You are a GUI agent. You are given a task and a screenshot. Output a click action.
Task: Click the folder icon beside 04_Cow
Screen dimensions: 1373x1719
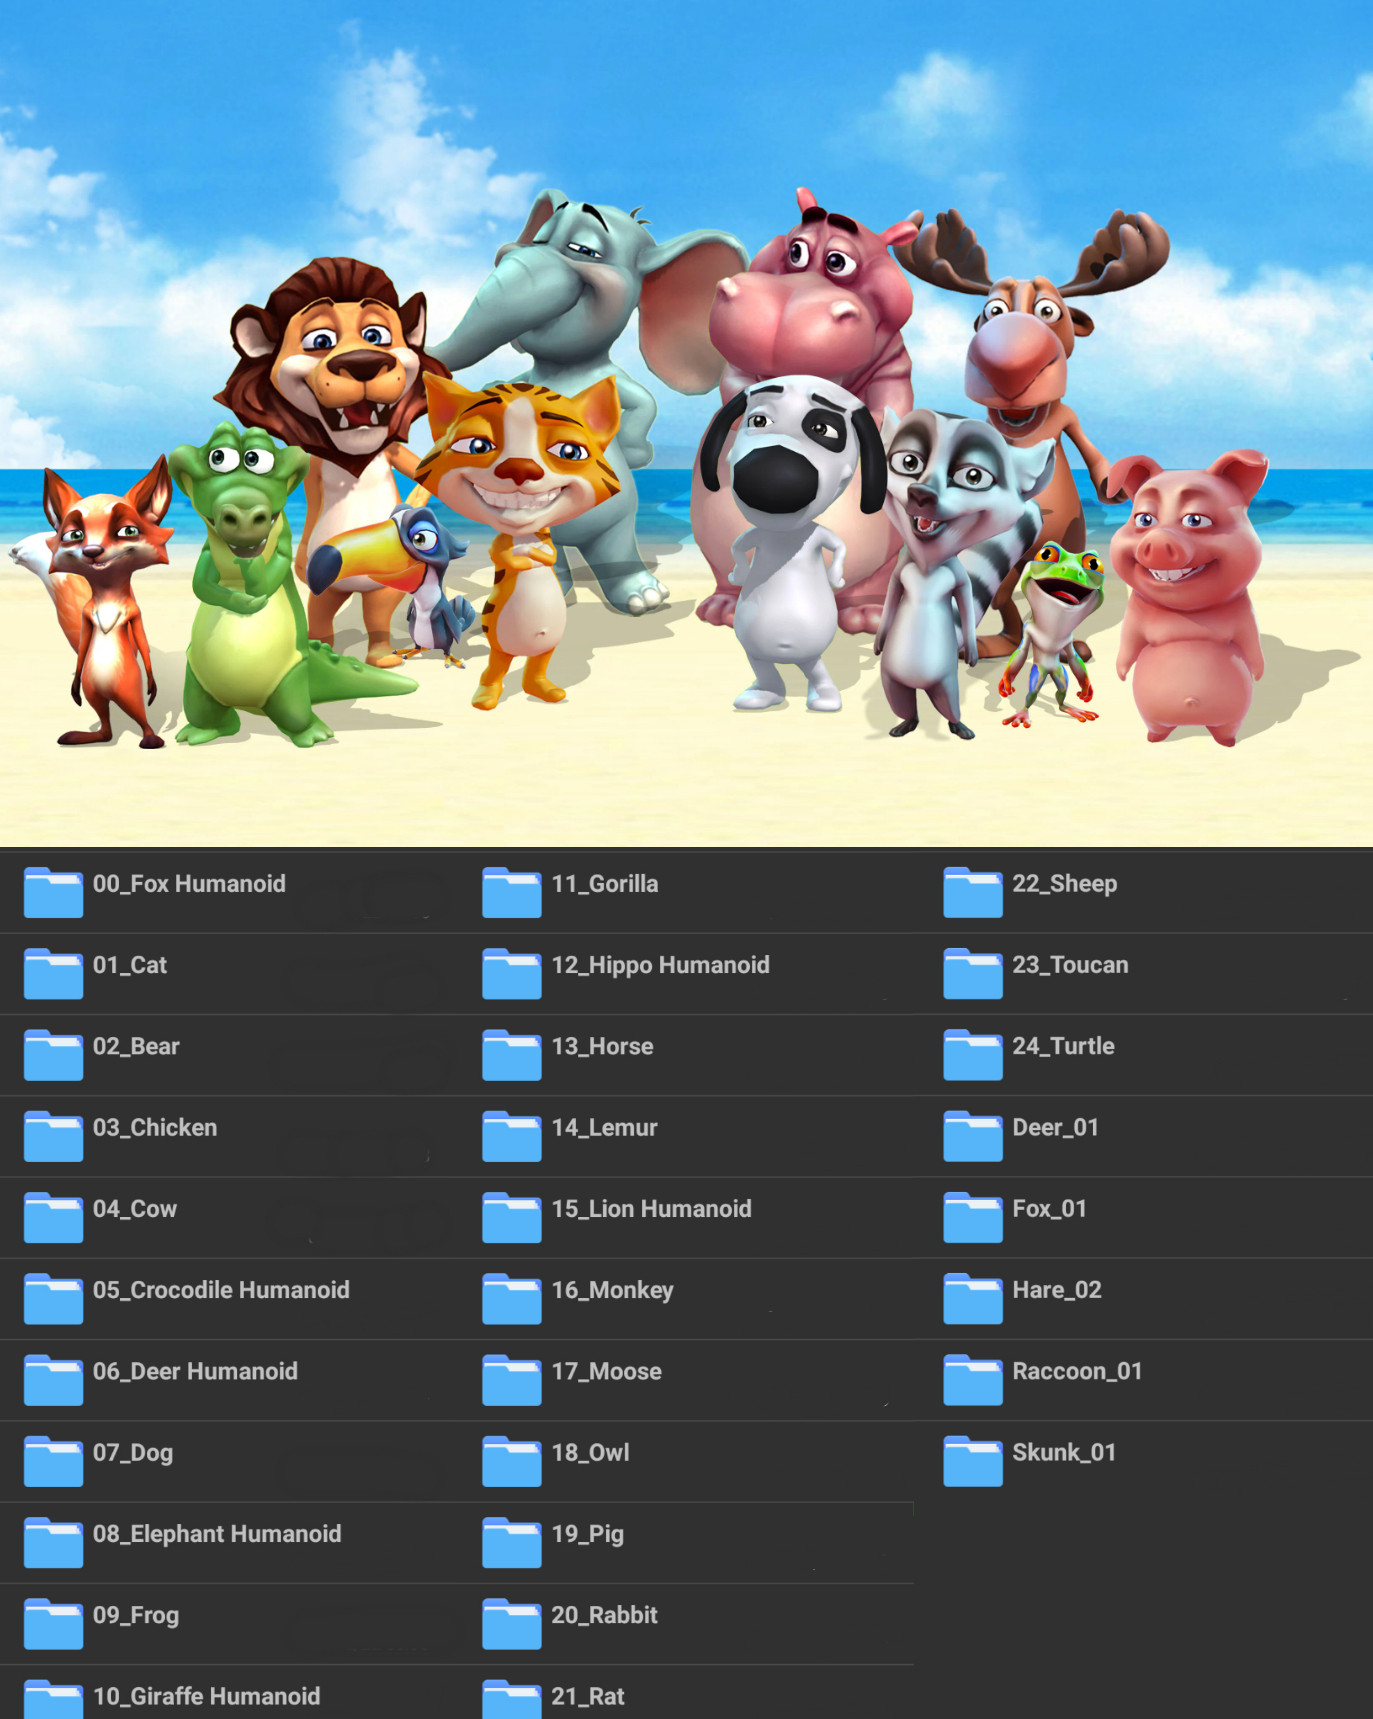[53, 1217]
